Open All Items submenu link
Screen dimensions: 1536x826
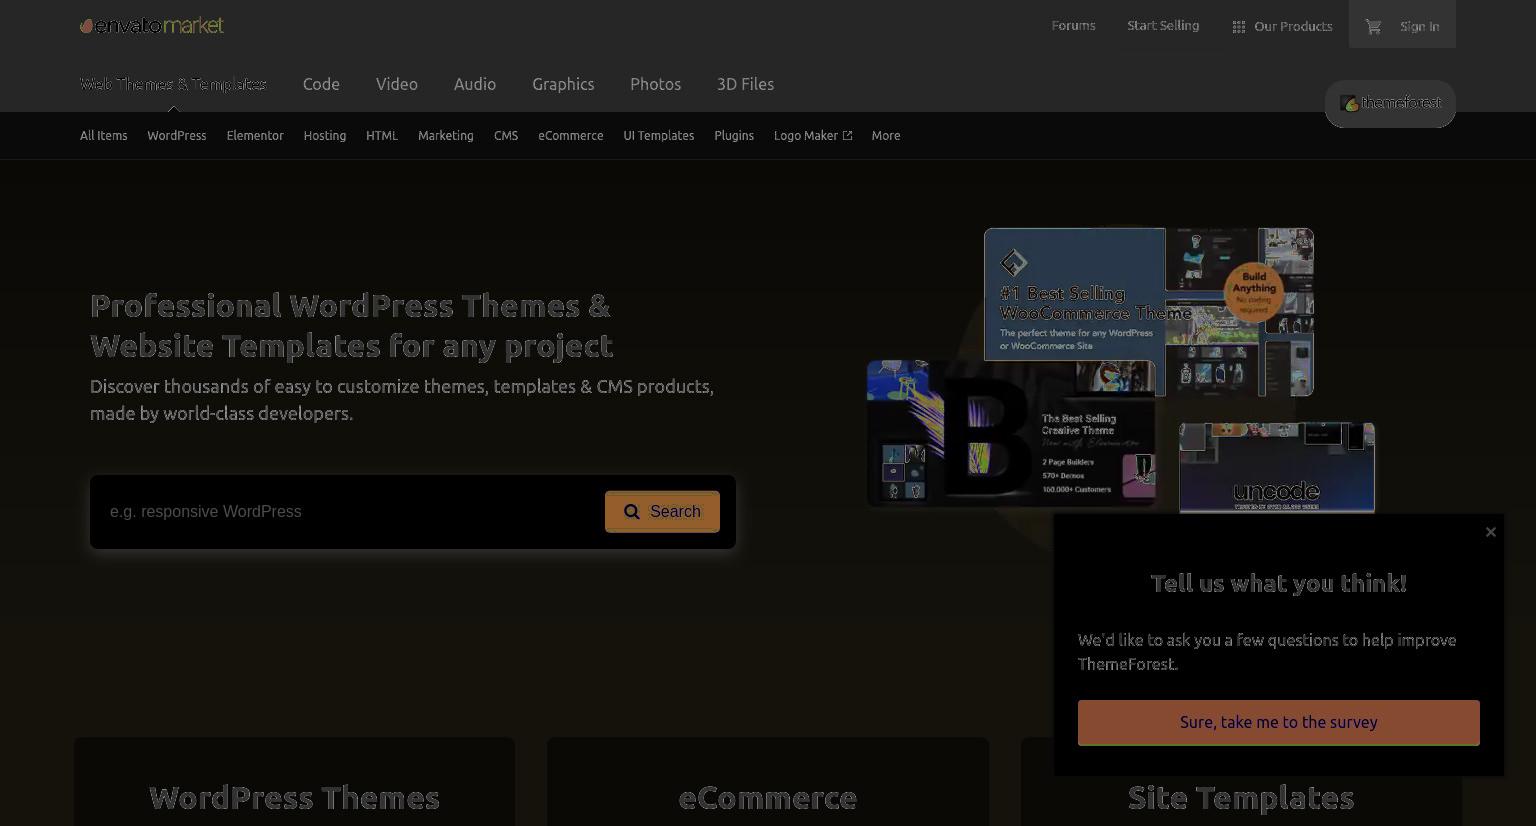(104, 136)
